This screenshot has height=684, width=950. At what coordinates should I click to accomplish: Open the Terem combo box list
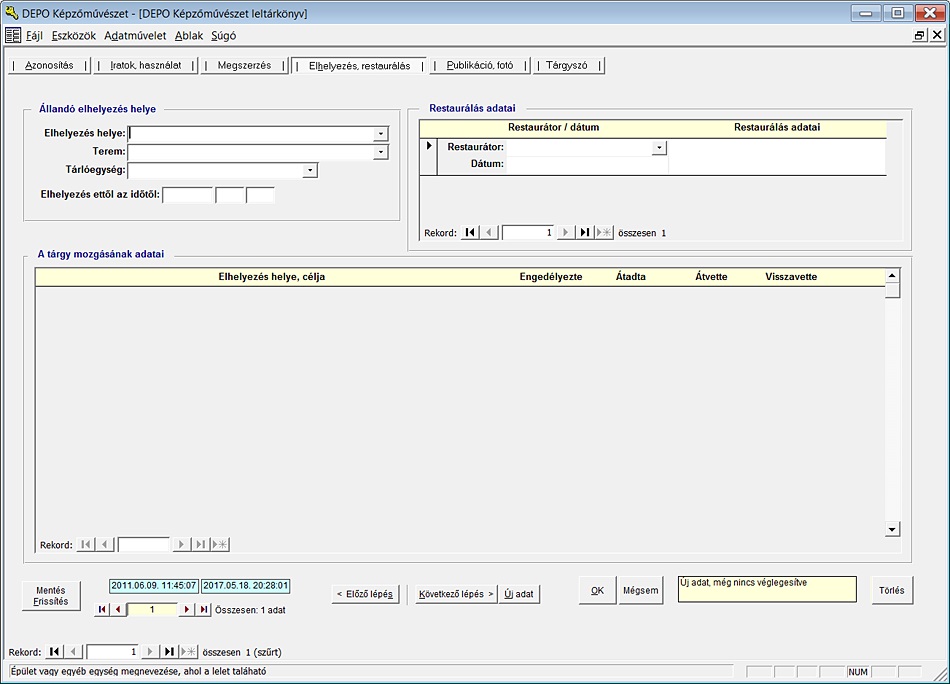[x=380, y=152]
